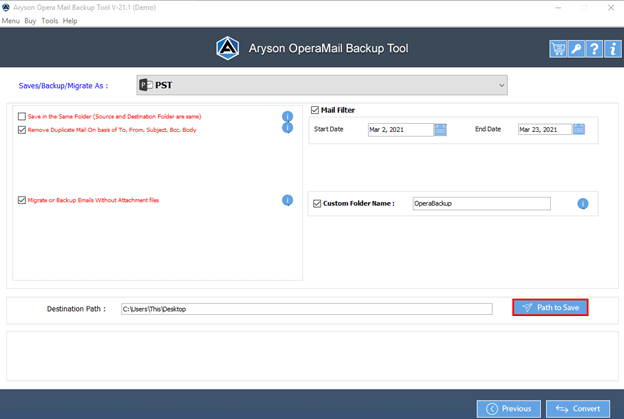Click the shopping cart buy icon
Image resolution: width=624 pixels, height=419 pixels.
(x=558, y=49)
